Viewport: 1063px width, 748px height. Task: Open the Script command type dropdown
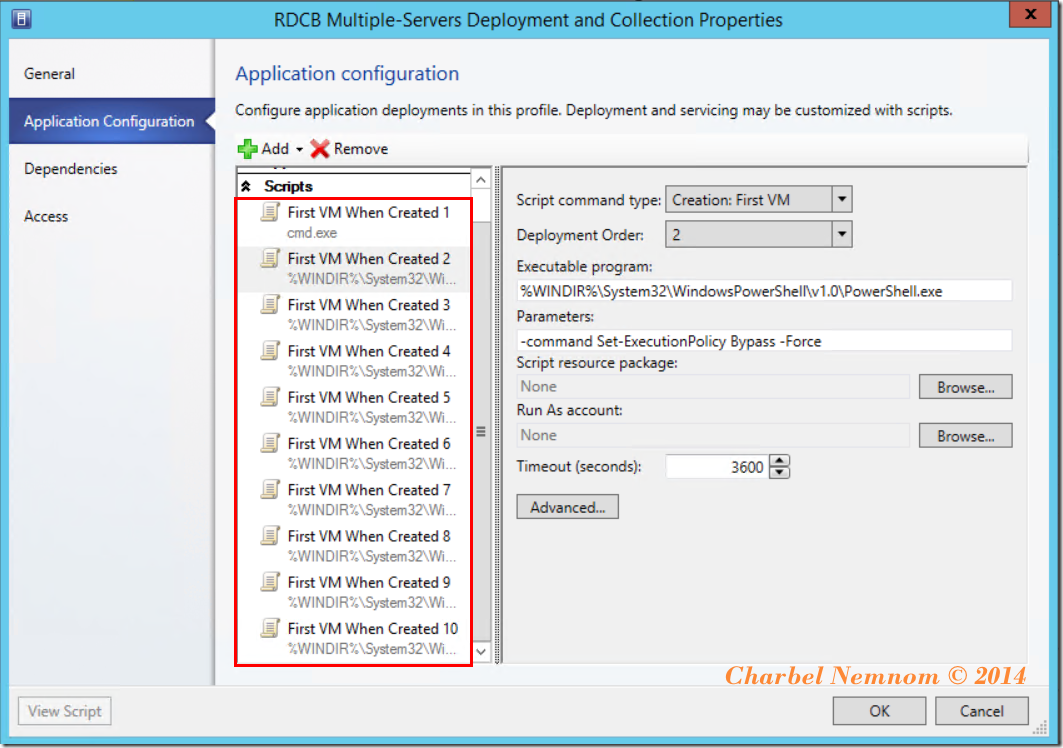pos(842,199)
